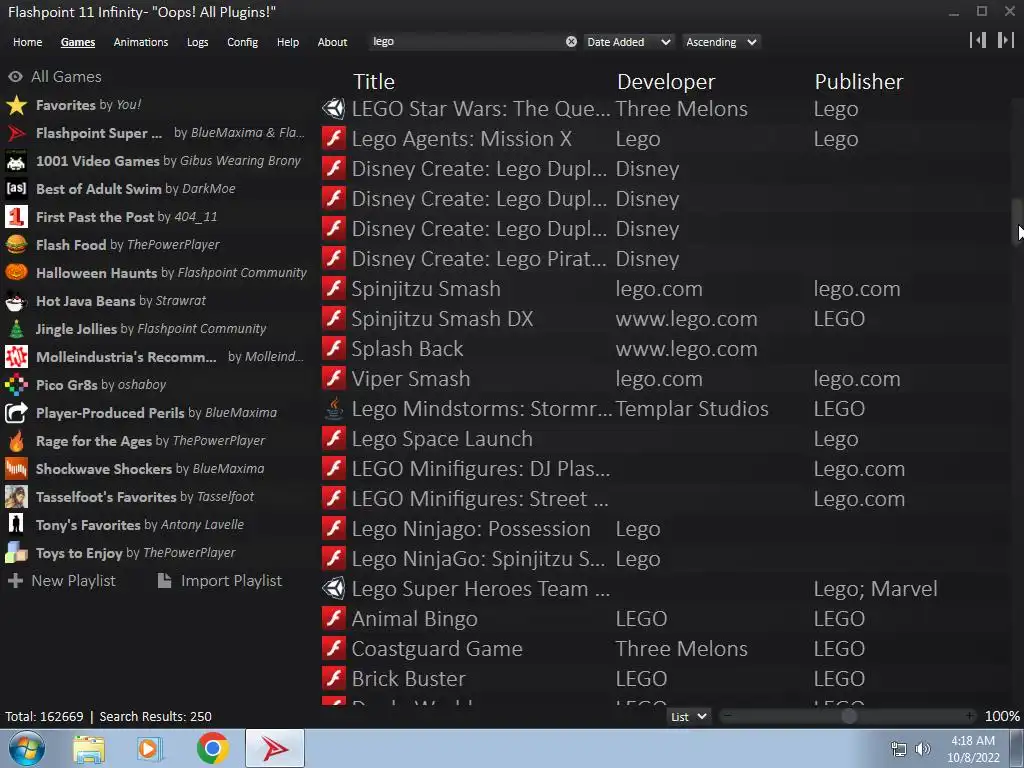Adjust the thumbnail zoom slider handle
Viewport: 1024px width, 768px height.
pyautogui.click(x=848, y=716)
